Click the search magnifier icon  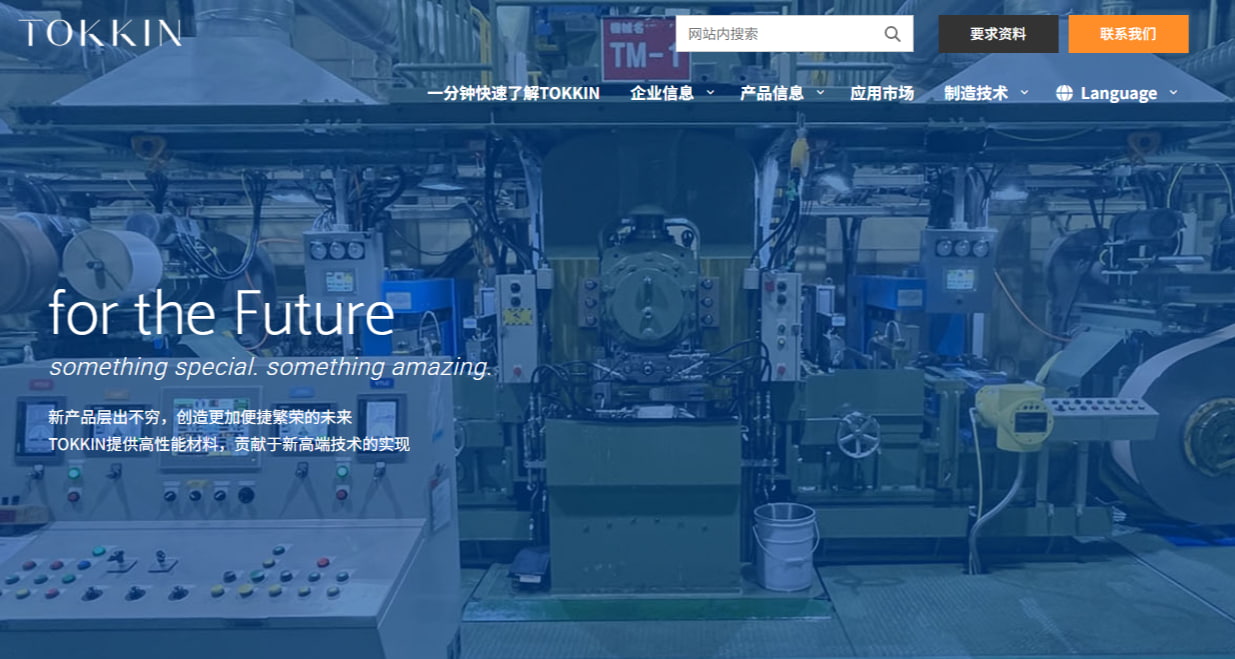coord(892,34)
